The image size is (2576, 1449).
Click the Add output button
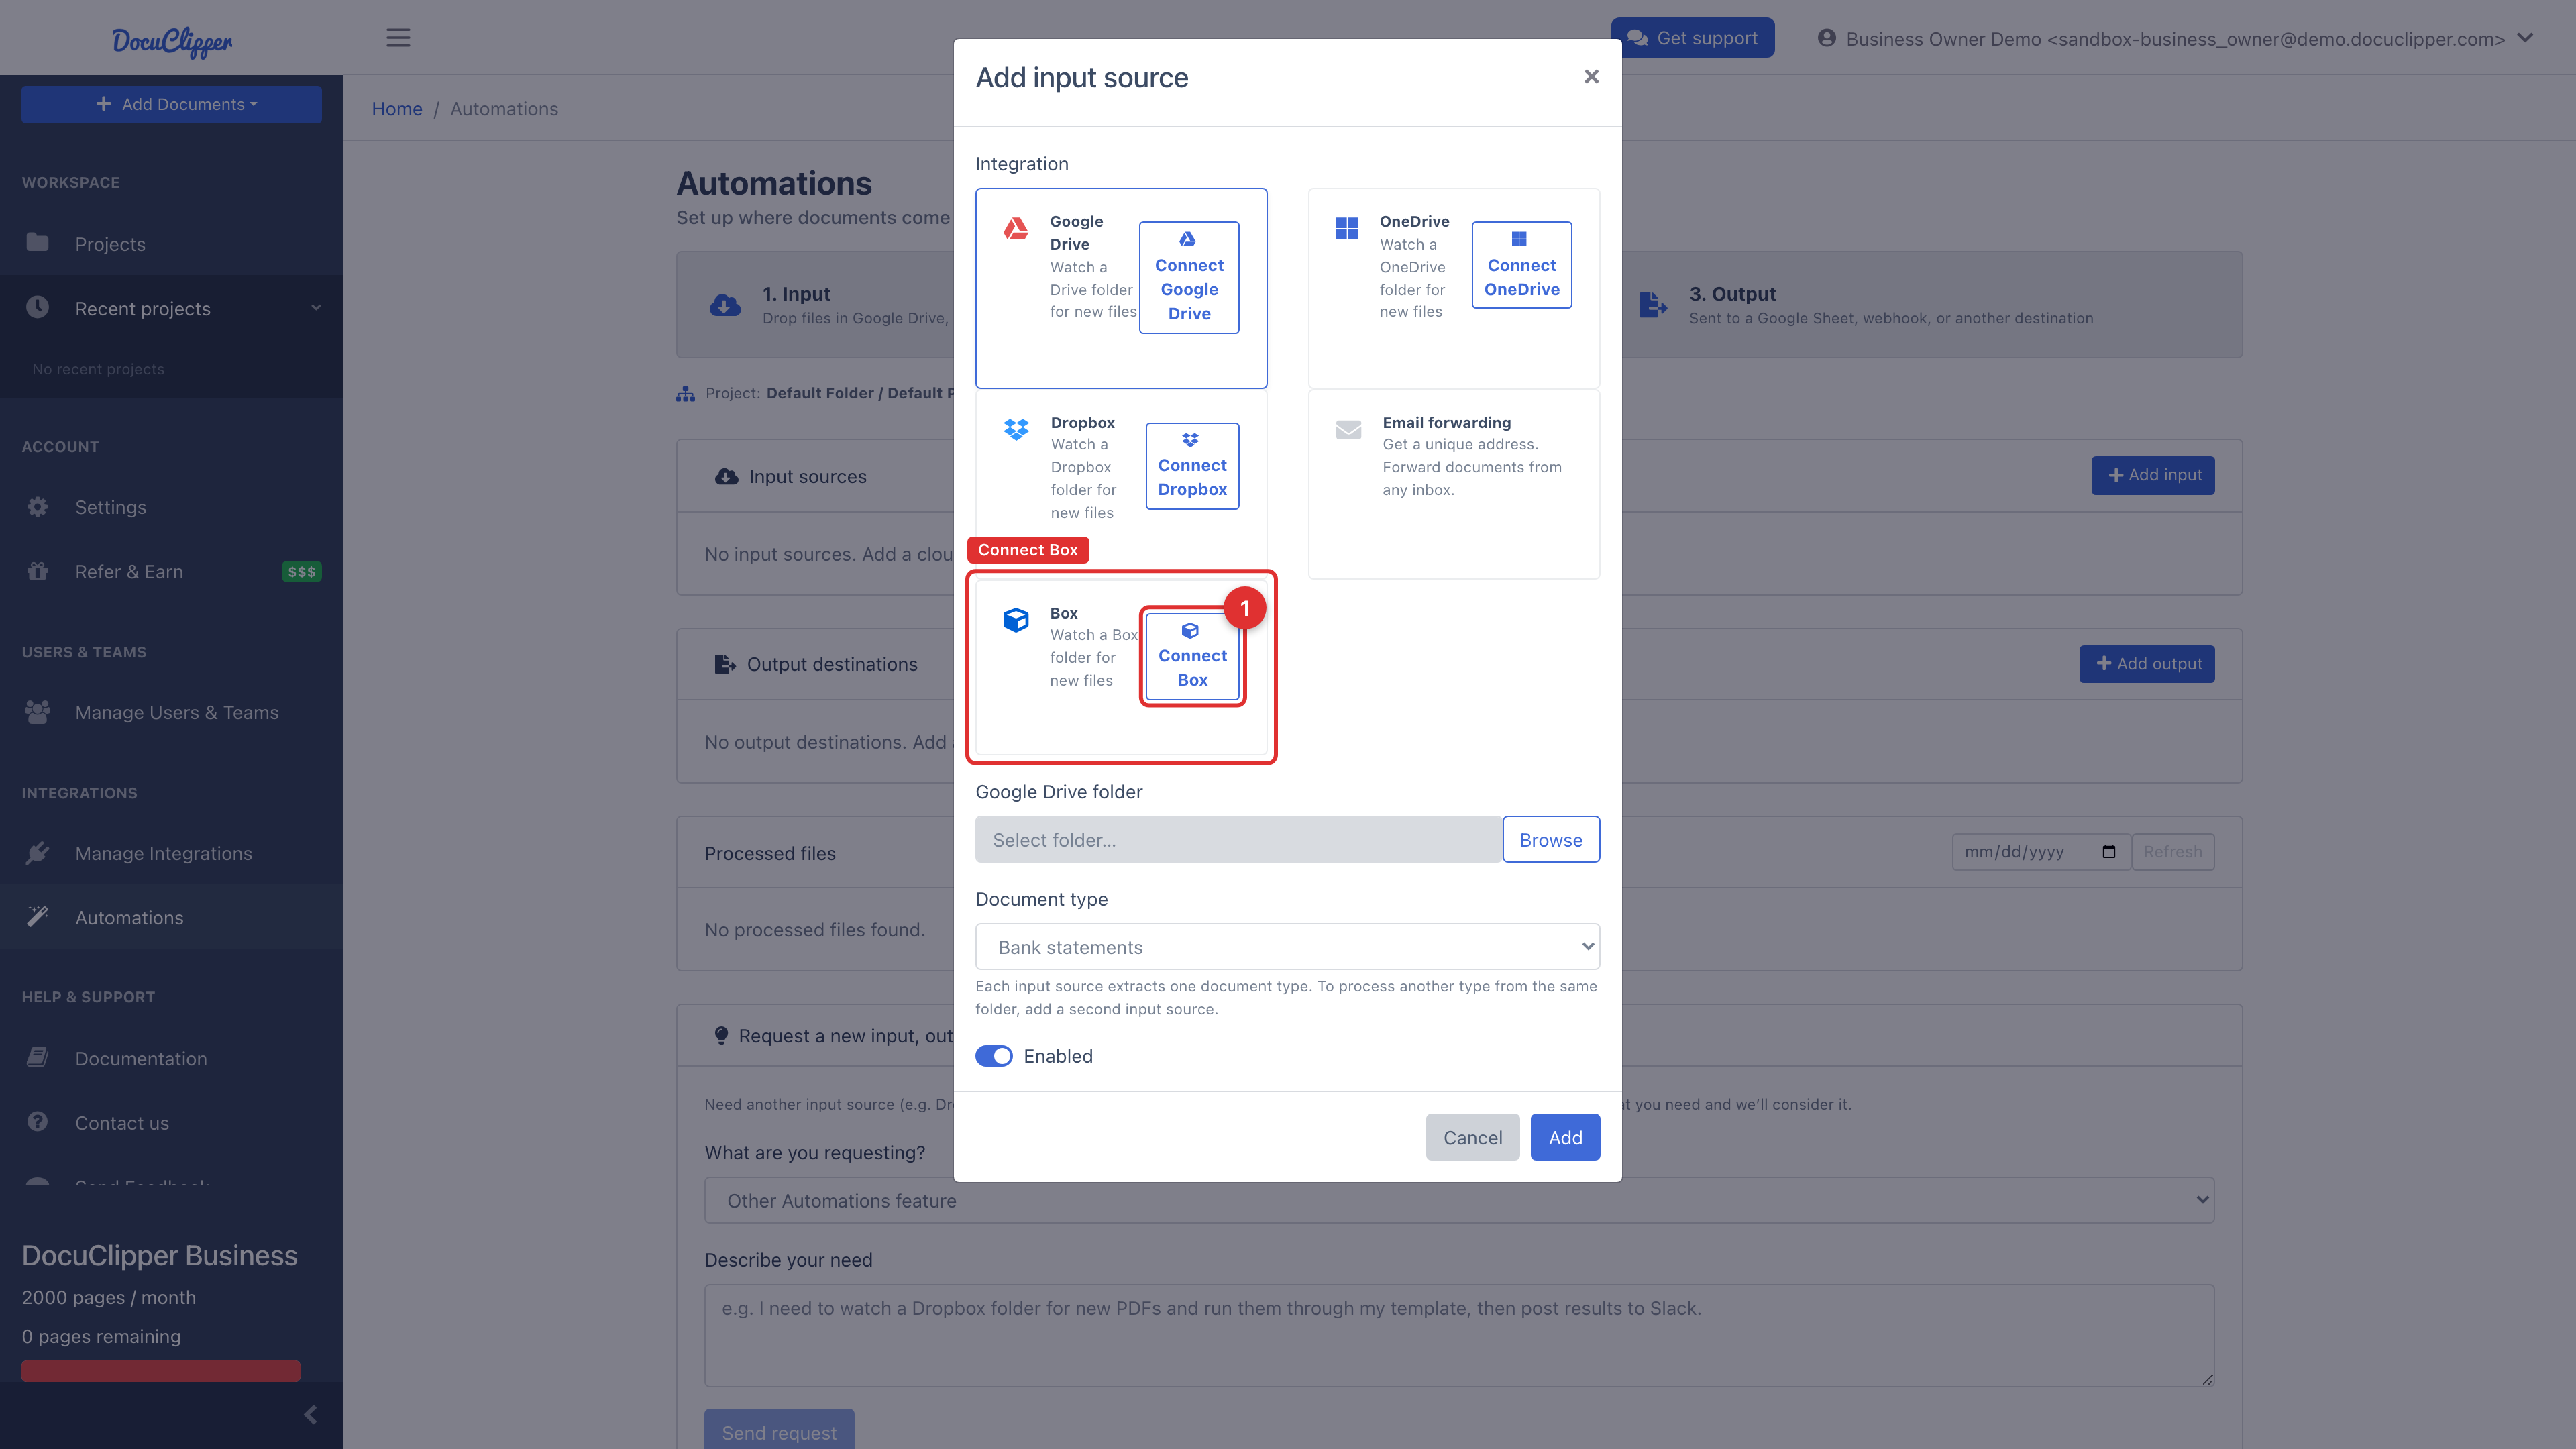pos(2147,664)
